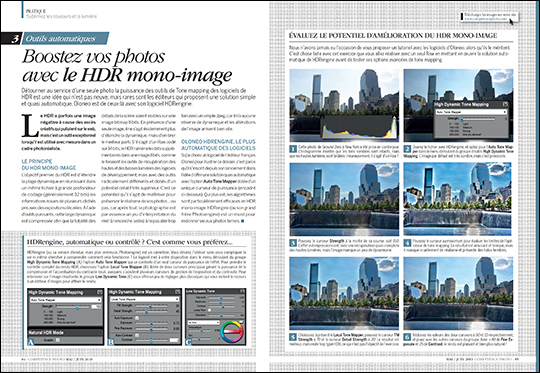Click the '3 Outils automatiques' section tab
This screenshot has height=373, width=540.
pyautogui.click(x=55, y=38)
